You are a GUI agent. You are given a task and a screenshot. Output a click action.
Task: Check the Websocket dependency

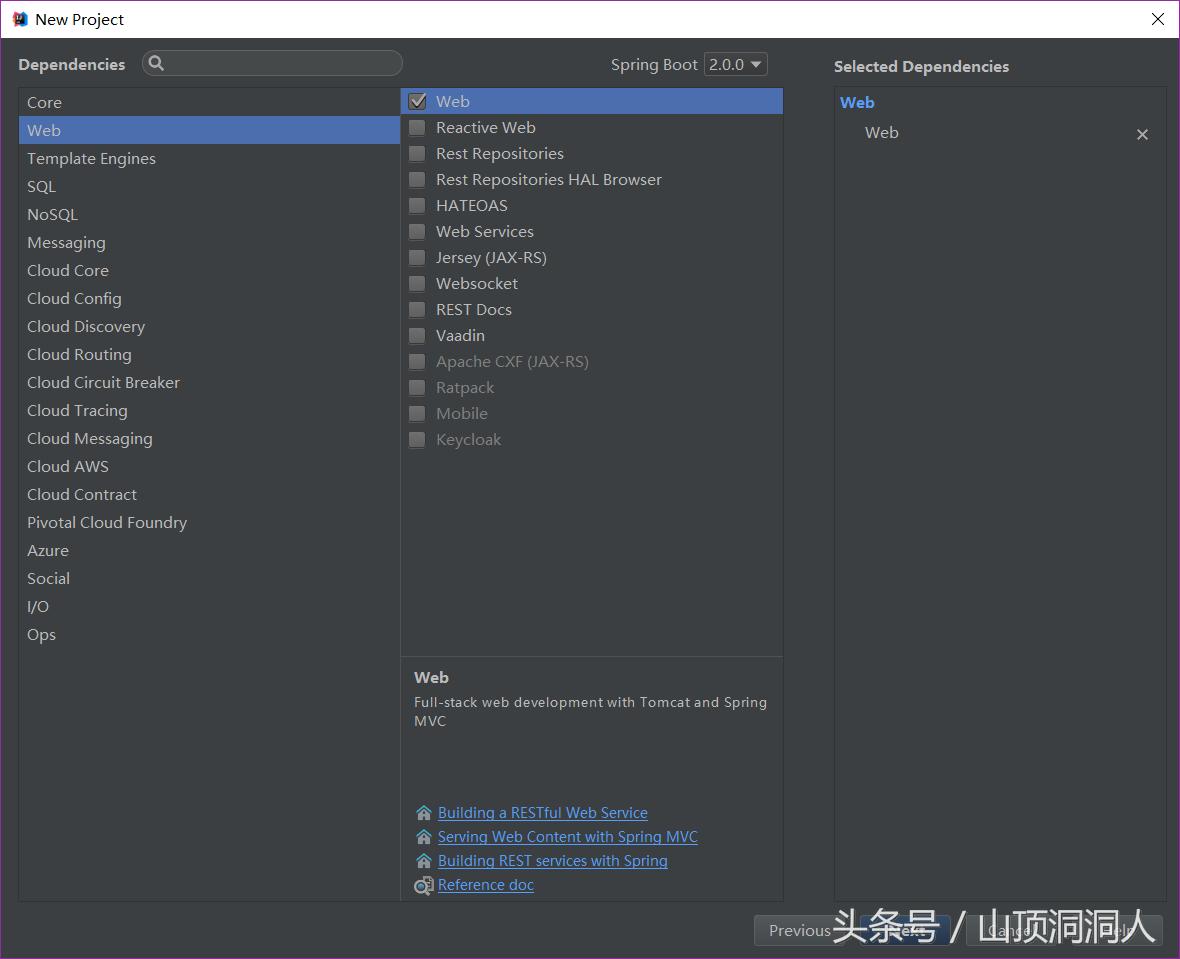[x=417, y=283]
